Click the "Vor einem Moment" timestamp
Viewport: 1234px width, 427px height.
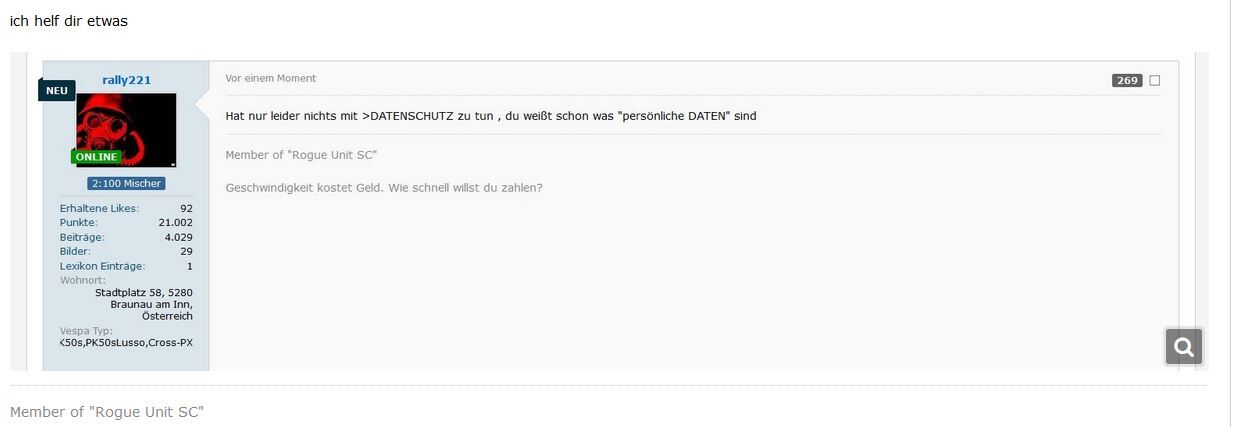pyautogui.click(x=271, y=78)
